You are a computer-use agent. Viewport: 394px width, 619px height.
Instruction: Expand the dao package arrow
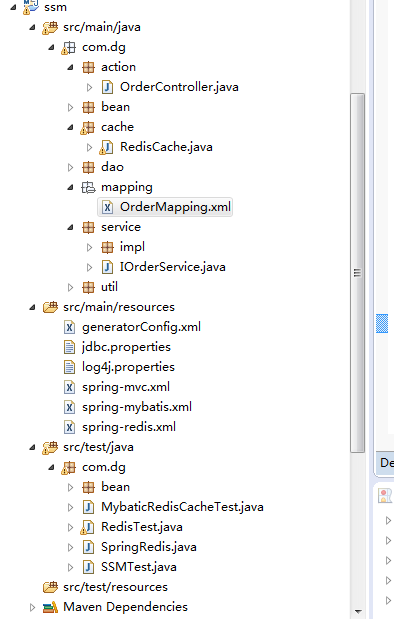71,167
